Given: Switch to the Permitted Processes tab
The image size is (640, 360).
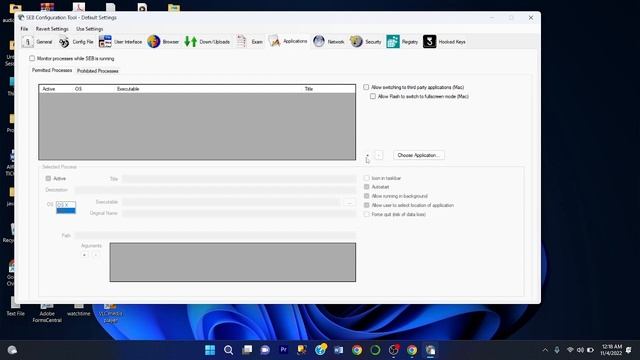Looking at the screenshot, I should pyautogui.click(x=52, y=70).
